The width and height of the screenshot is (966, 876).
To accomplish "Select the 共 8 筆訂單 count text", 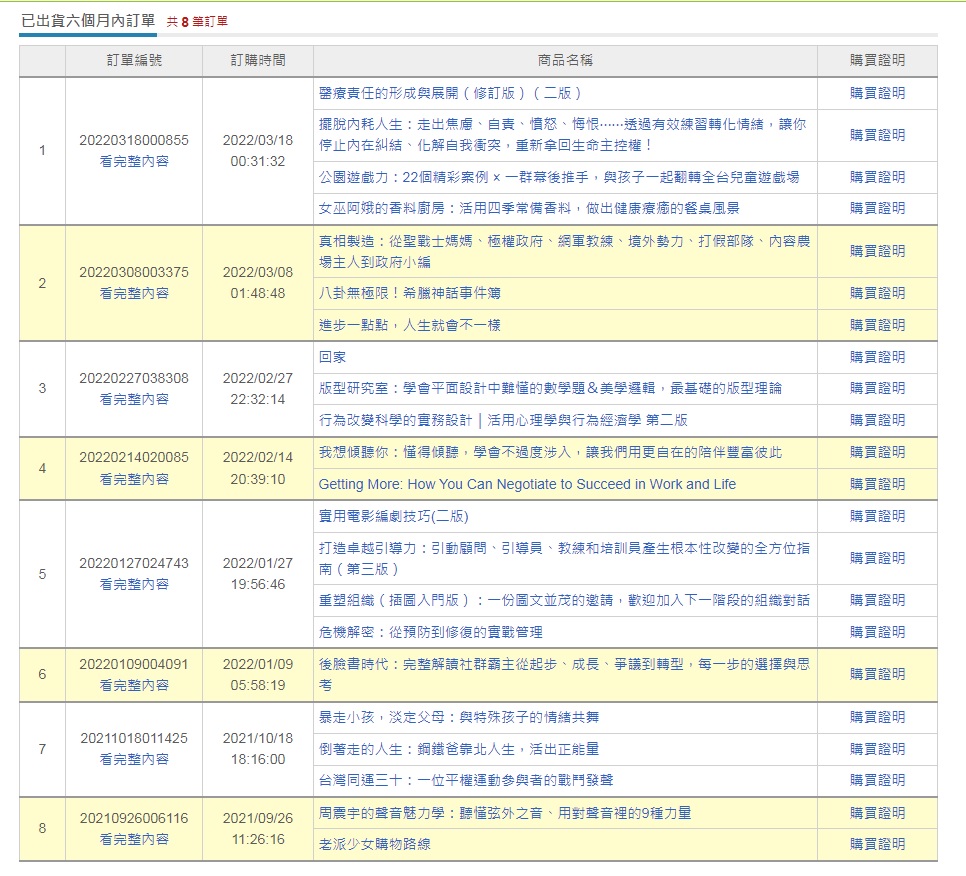I will pos(197,22).
